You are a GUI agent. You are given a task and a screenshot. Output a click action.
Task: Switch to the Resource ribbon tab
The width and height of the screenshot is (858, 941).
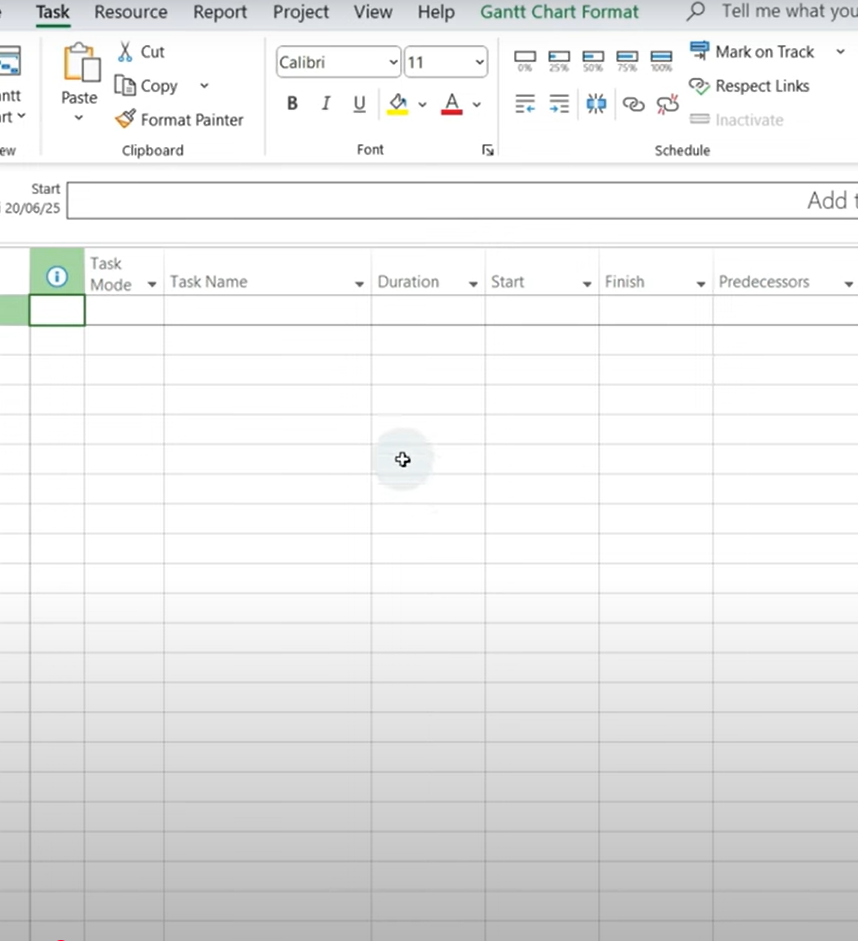point(130,13)
